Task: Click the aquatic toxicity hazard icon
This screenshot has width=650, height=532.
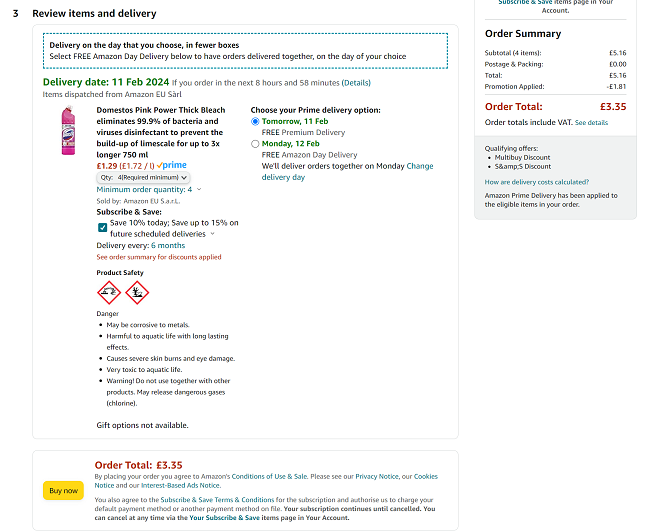Action: pos(136,292)
